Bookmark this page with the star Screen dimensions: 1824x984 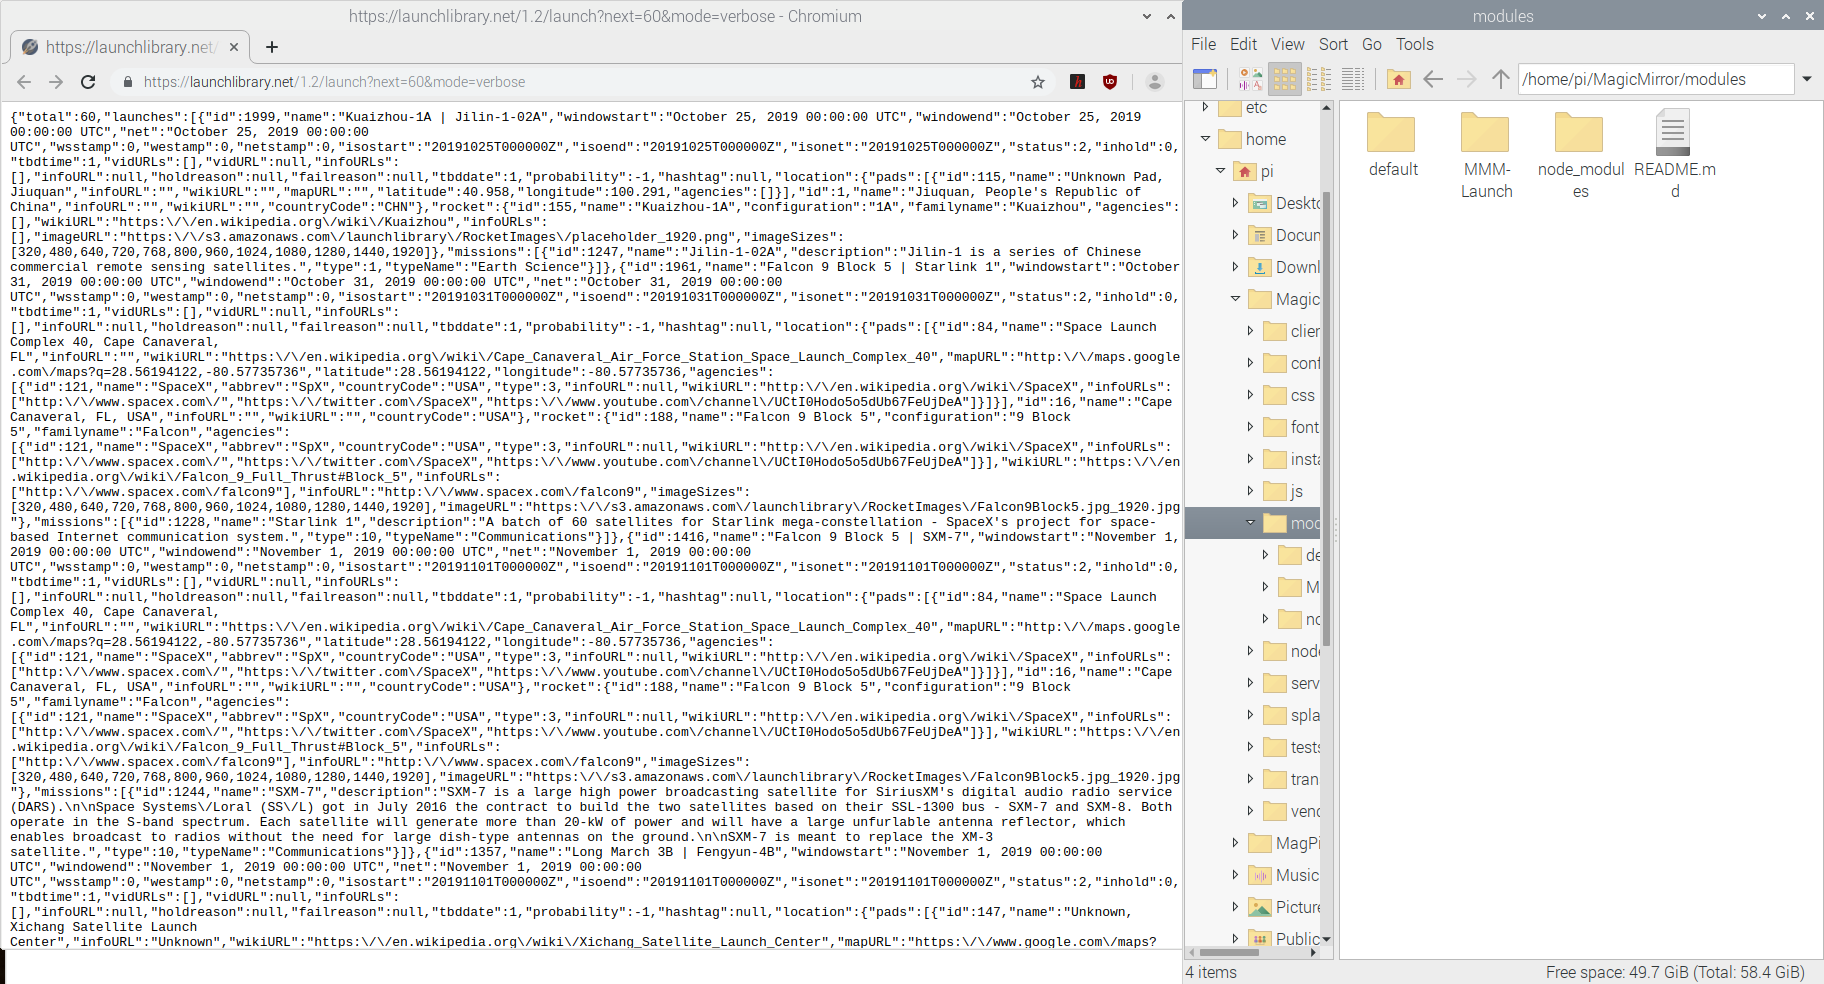pyautogui.click(x=1038, y=82)
